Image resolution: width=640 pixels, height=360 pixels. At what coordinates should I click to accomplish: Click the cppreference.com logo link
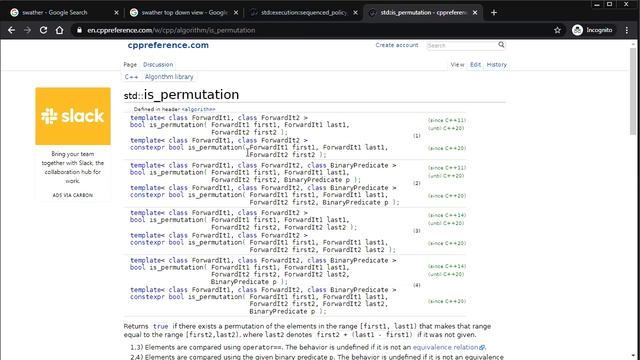click(168, 45)
